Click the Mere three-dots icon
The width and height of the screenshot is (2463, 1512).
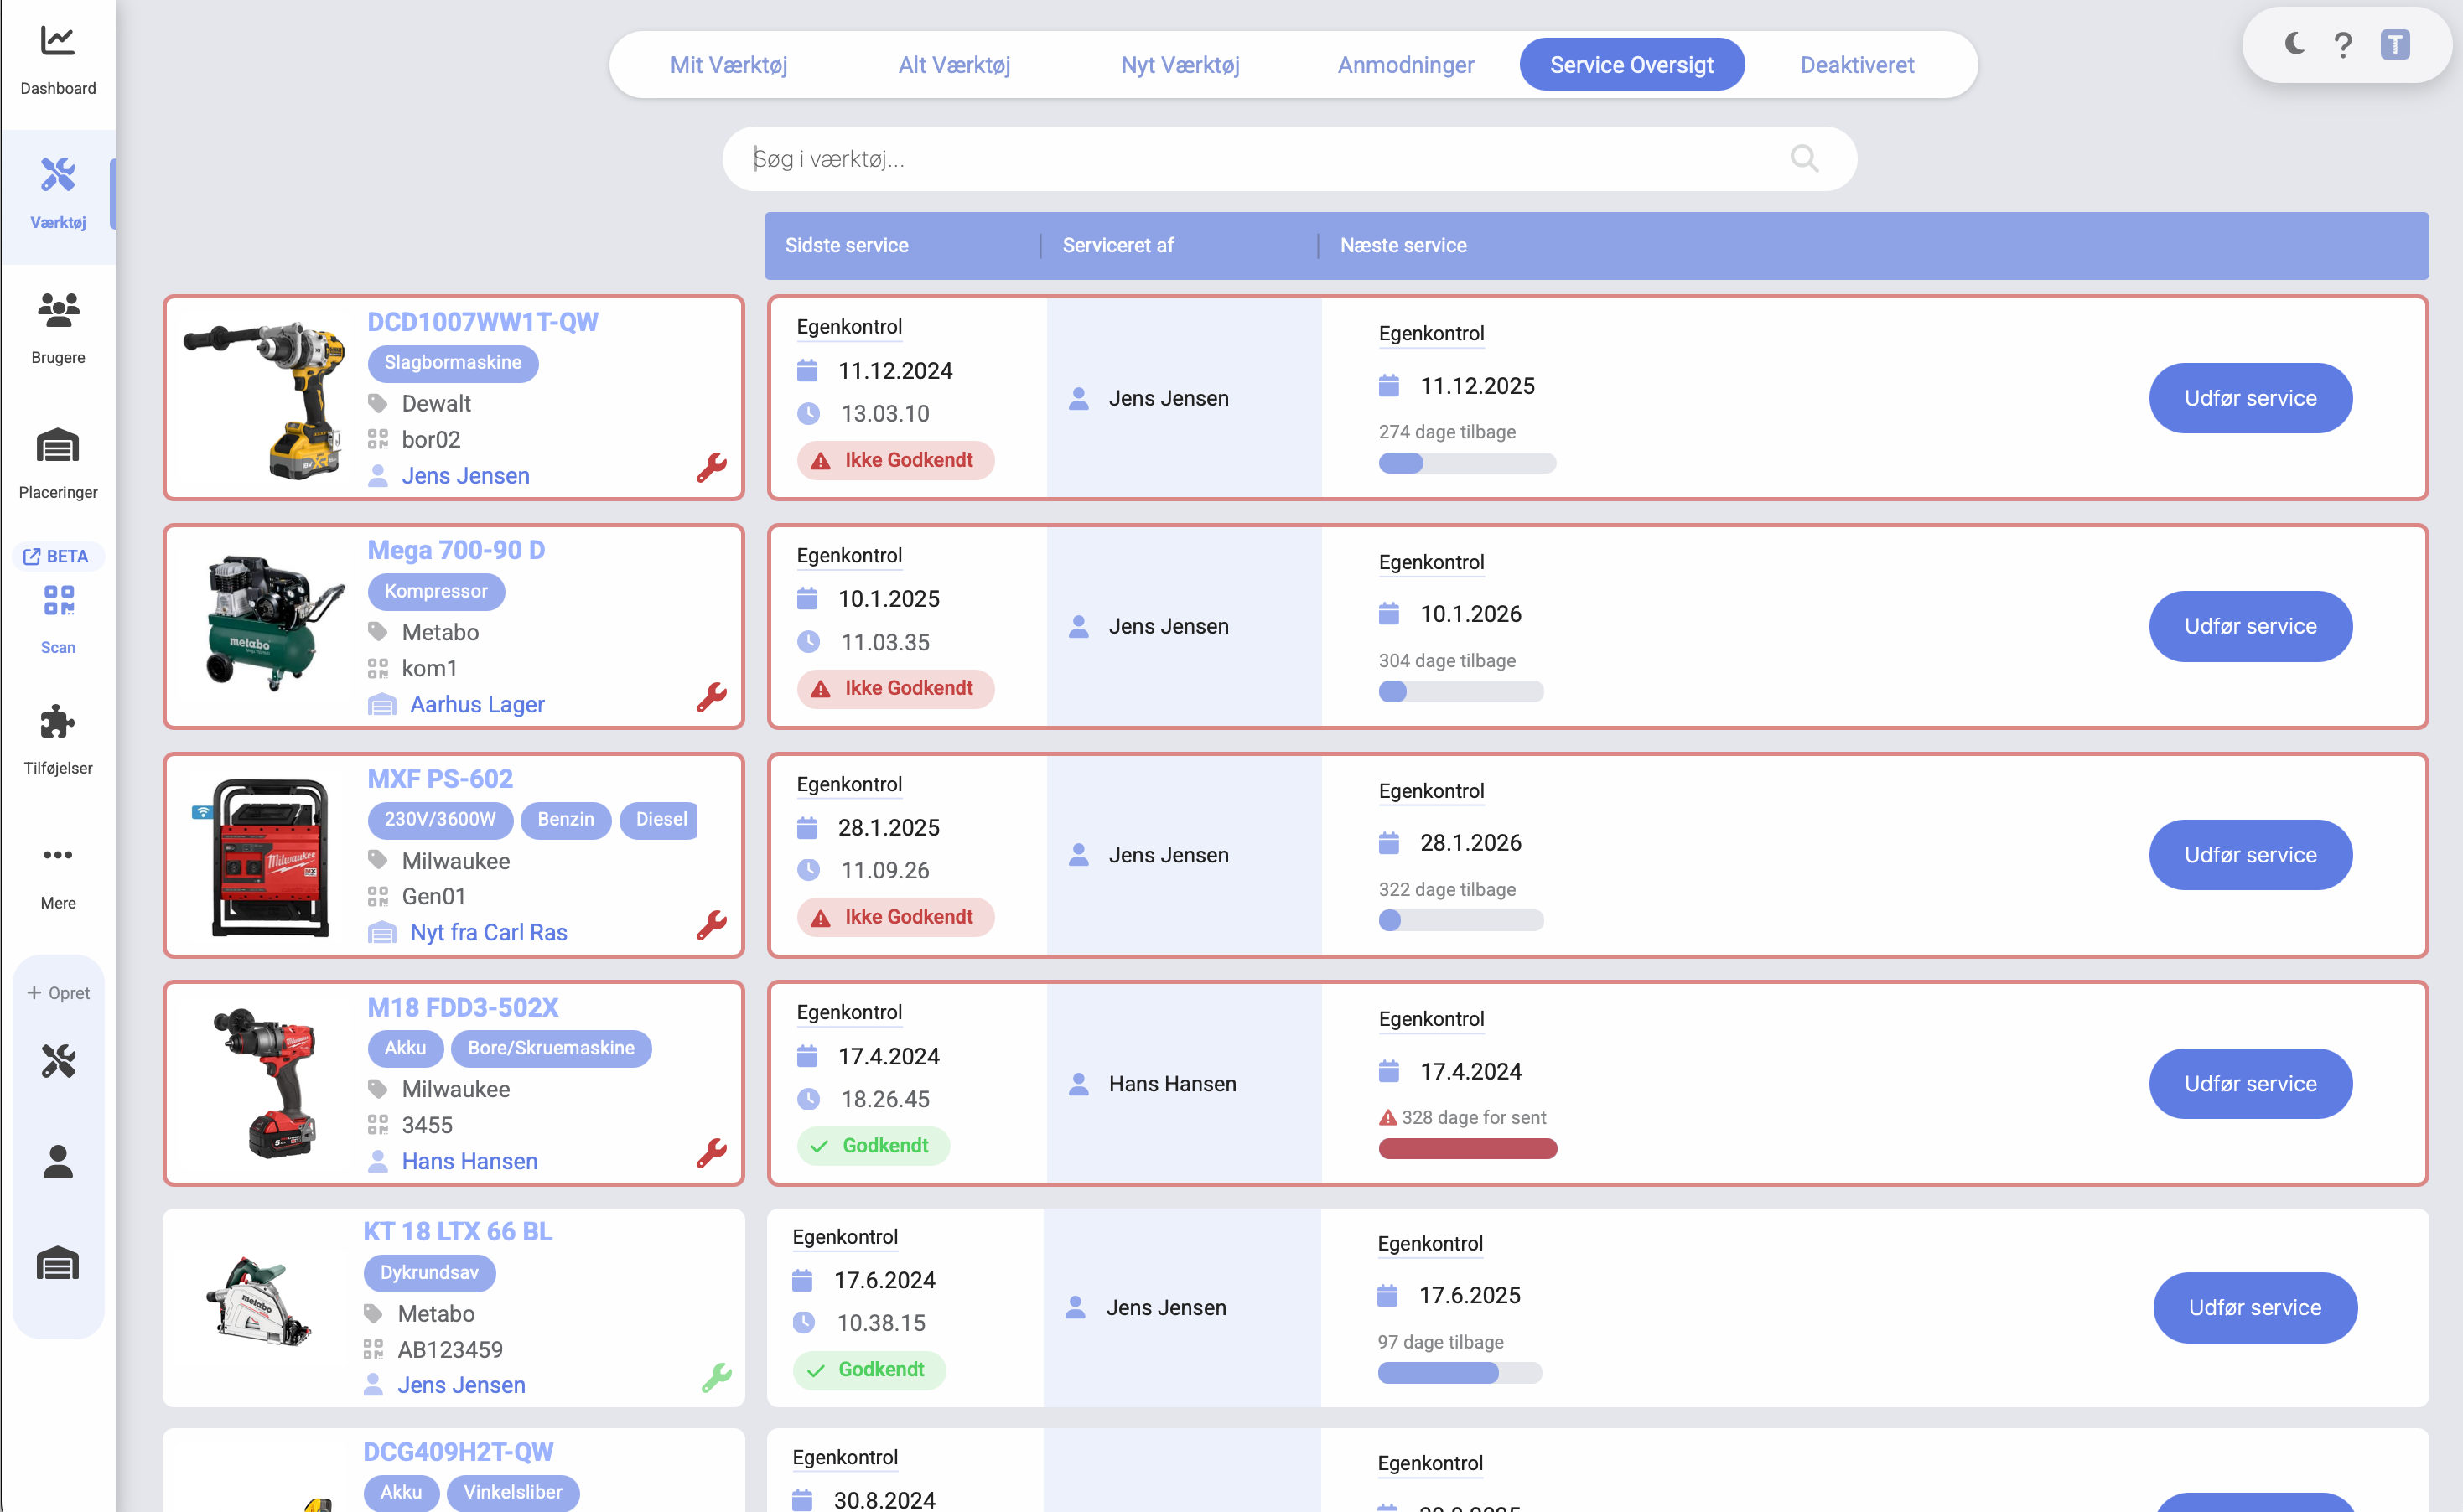(x=58, y=855)
